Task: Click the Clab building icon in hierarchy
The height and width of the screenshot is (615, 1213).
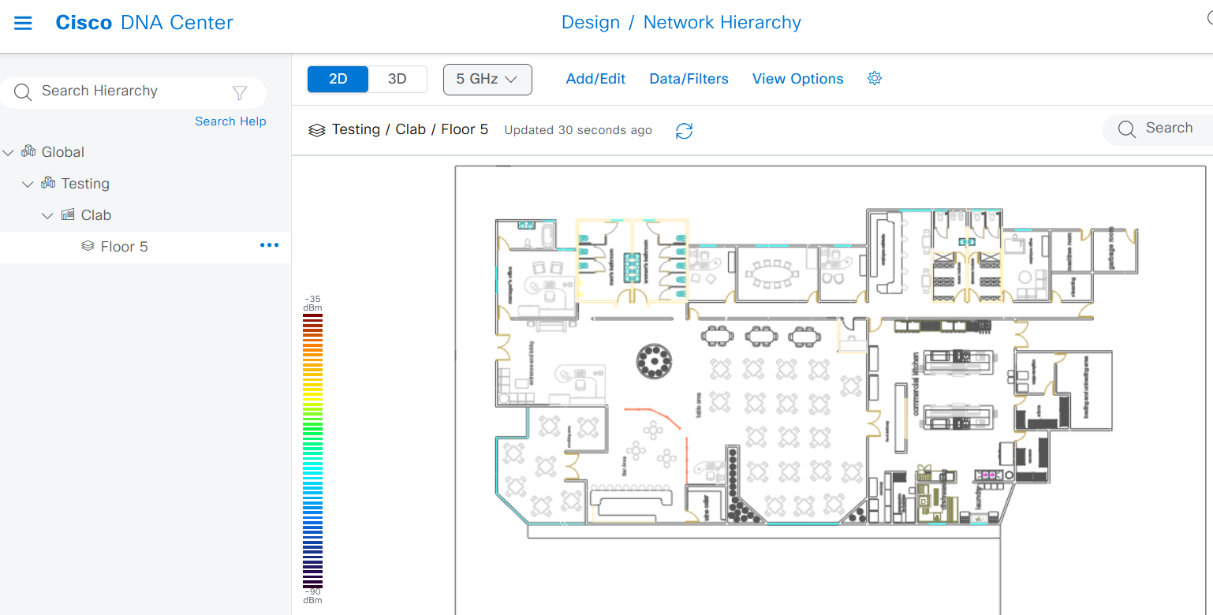Action: (68, 214)
